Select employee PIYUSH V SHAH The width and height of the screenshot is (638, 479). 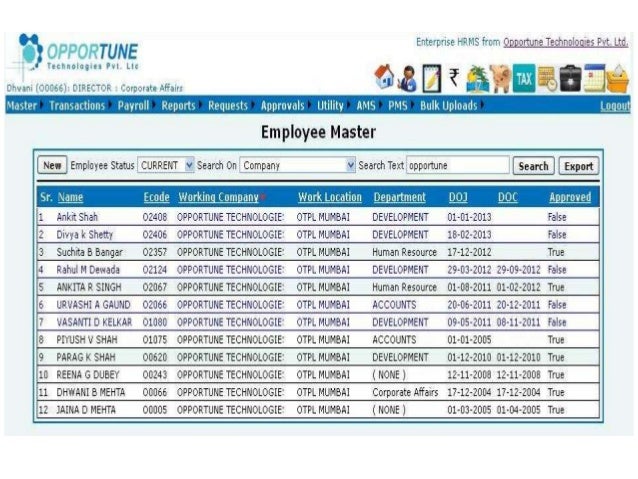click(x=87, y=340)
